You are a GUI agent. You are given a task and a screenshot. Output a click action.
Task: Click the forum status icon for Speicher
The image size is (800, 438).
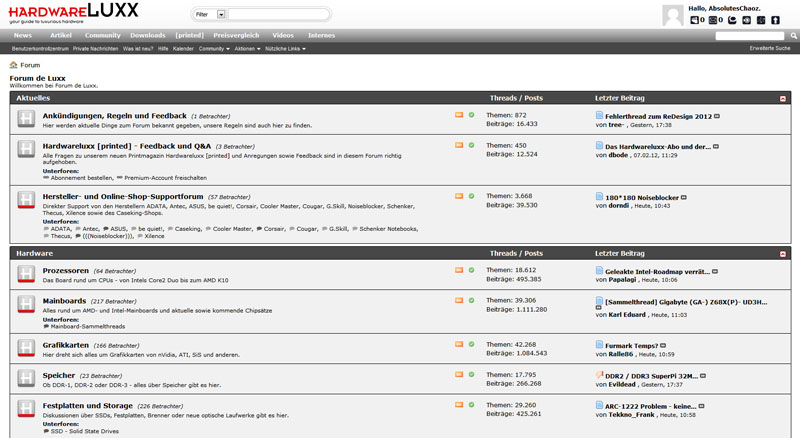(x=26, y=378)
